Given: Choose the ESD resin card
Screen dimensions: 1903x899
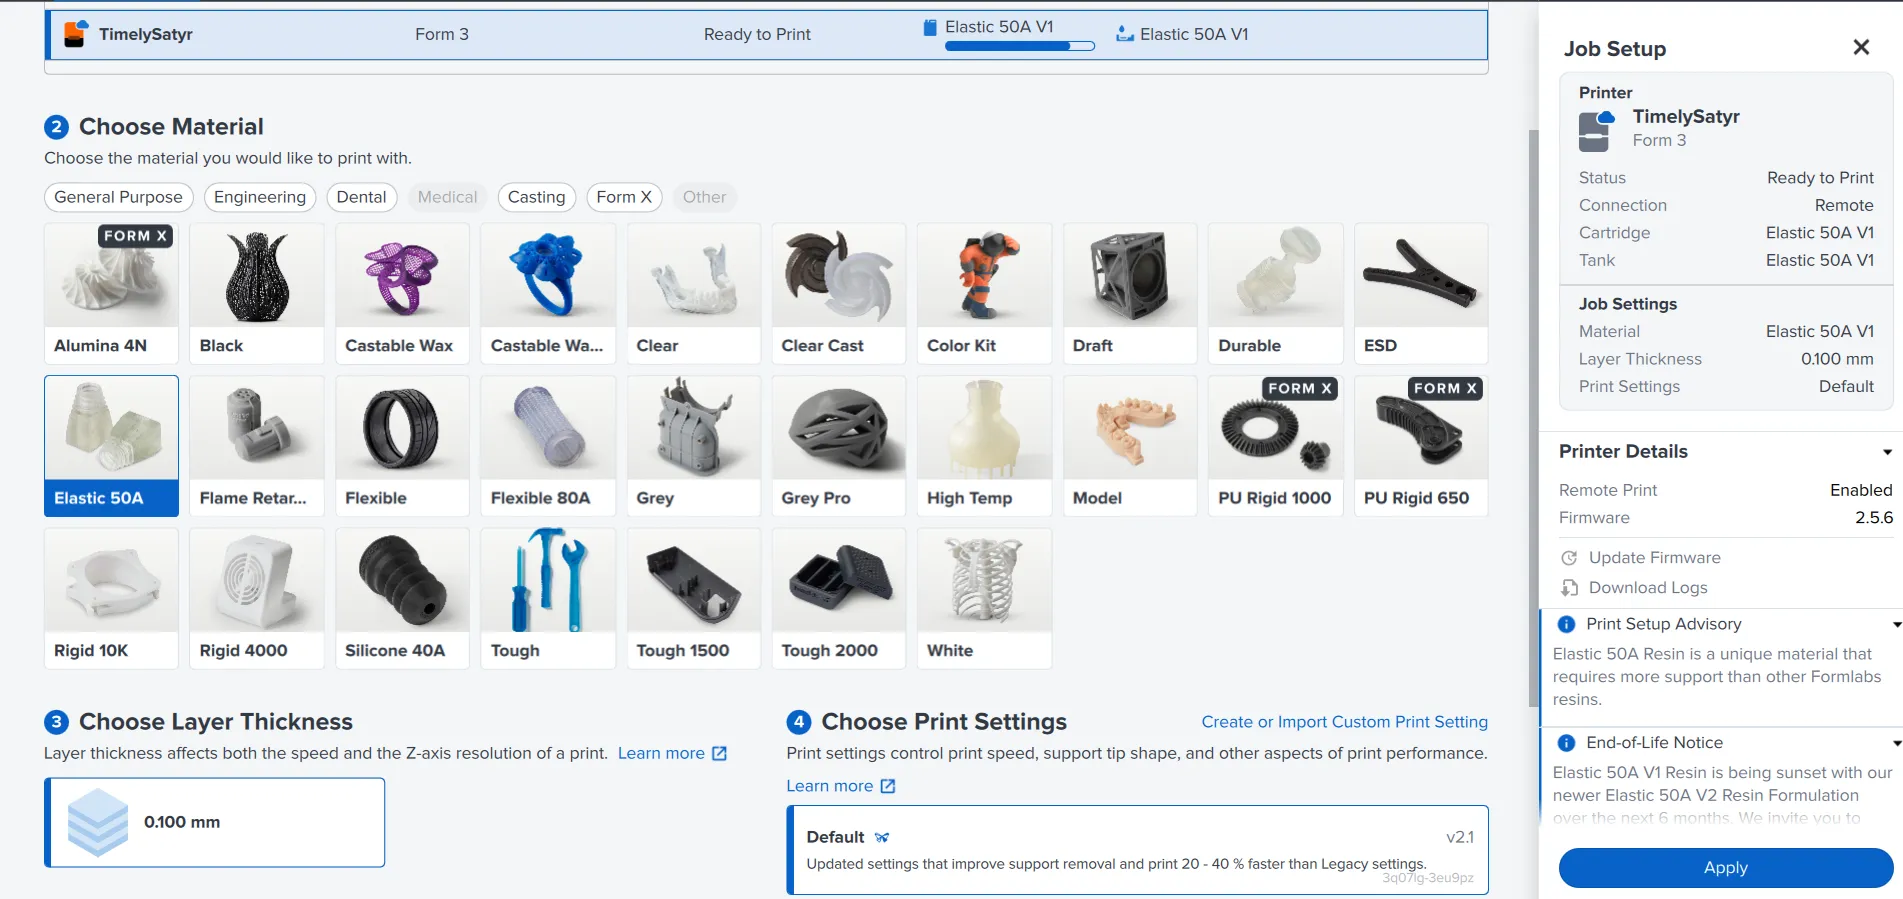Looking at the screenshot, I should click(1421, 293).
